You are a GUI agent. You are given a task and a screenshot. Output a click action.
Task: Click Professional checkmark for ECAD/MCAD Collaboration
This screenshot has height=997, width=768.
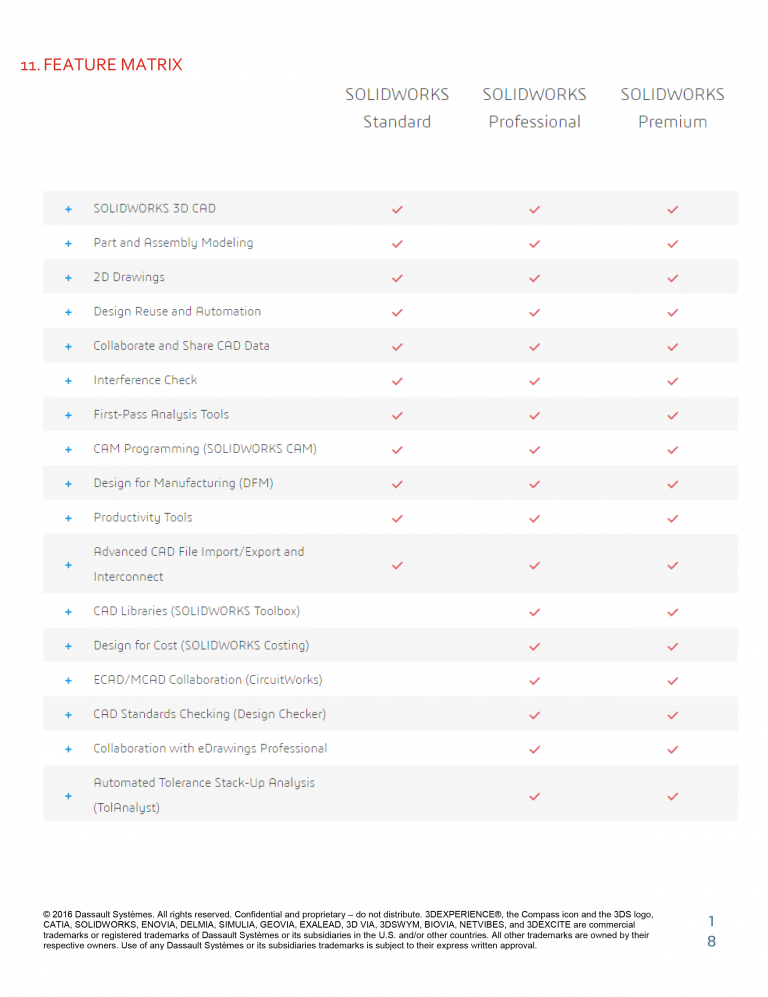pyautogui.click(x=535, y=680)
